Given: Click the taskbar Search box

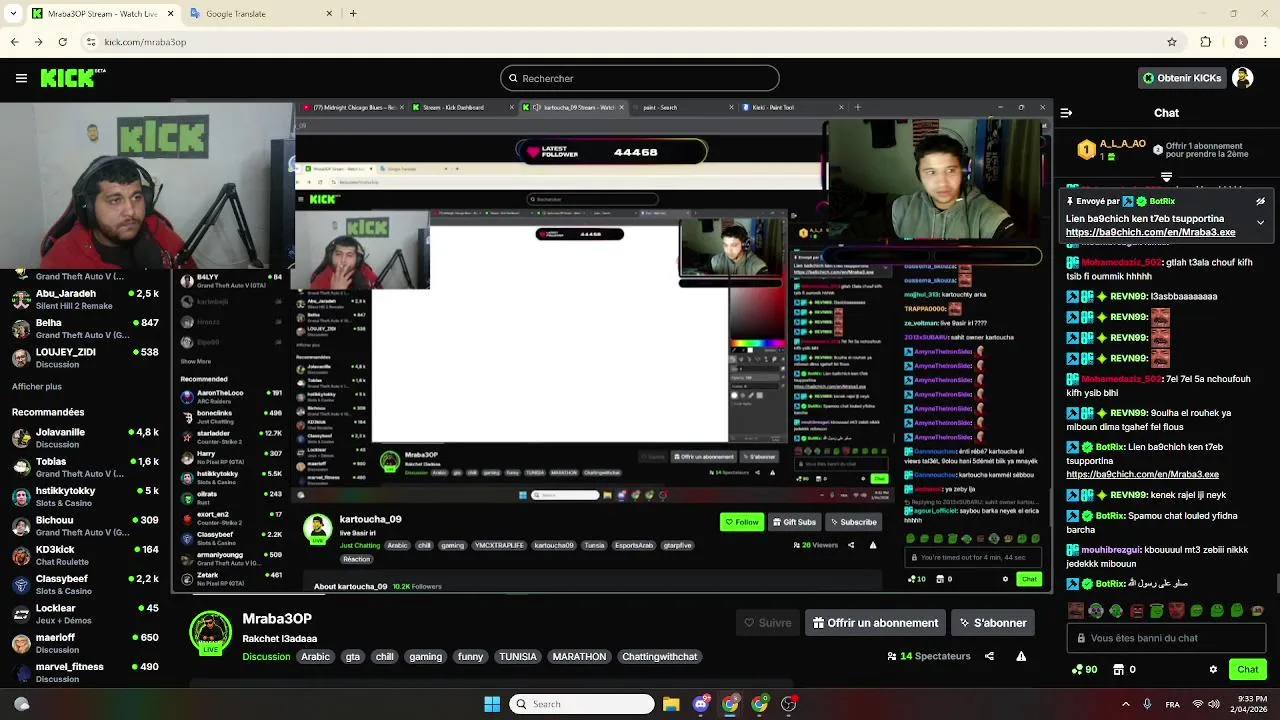Looking at the screenshot, I should click(x=582, y=704).
